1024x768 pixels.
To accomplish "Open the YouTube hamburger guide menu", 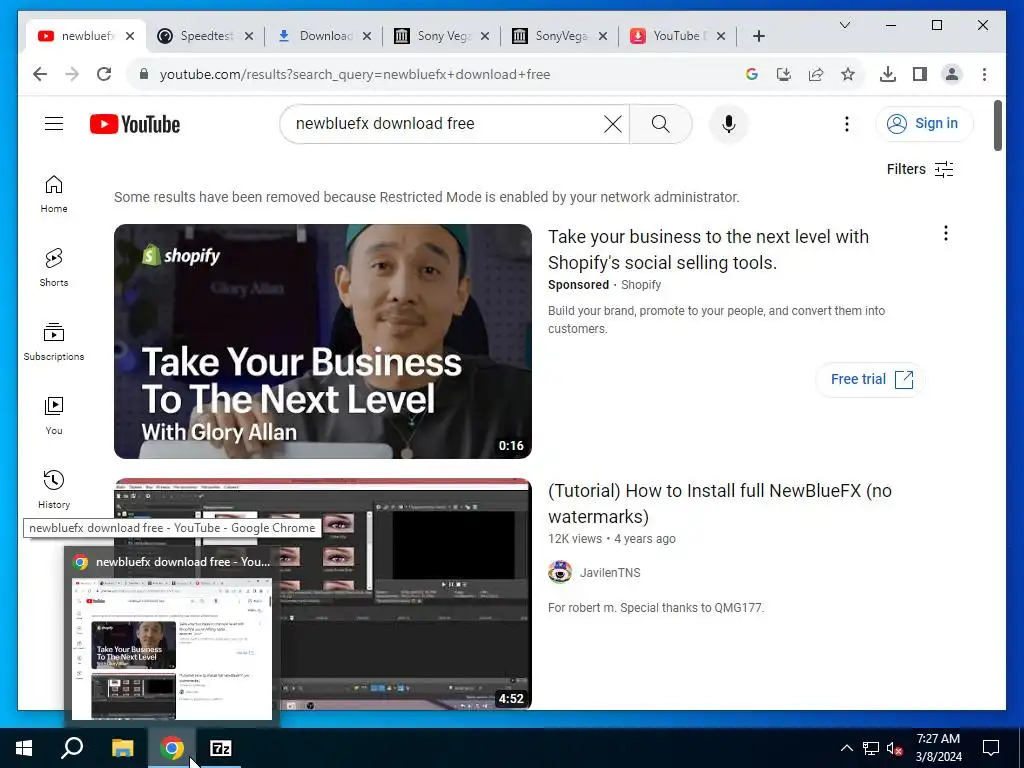I will [54, 123].
